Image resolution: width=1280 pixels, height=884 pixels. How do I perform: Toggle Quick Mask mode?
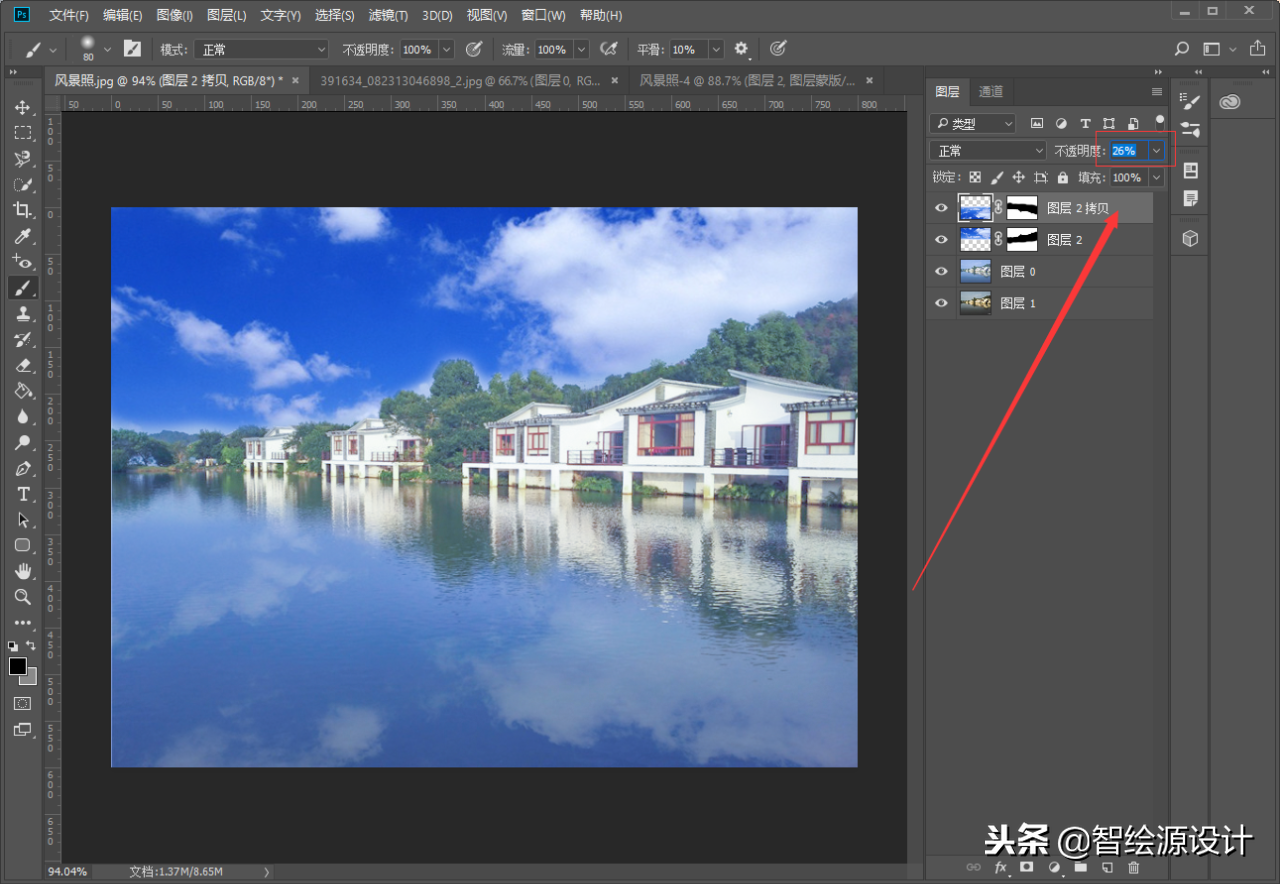[x=22, y=704]
